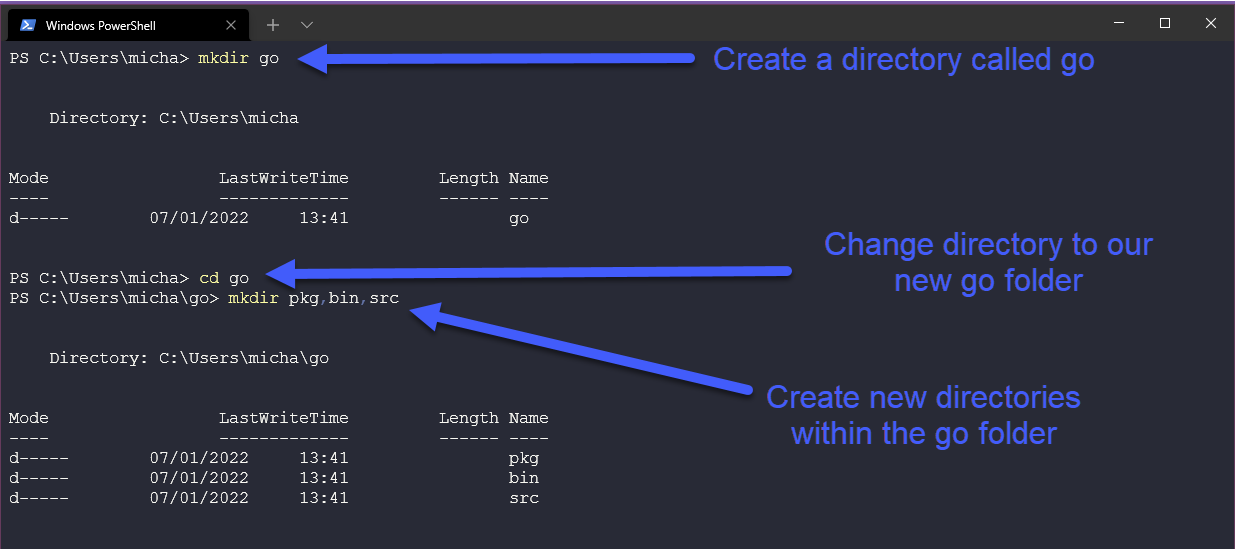This screenshot has height=549, width=1235.
Task: Open a new tab with the plus button
Action: [273, 24]
